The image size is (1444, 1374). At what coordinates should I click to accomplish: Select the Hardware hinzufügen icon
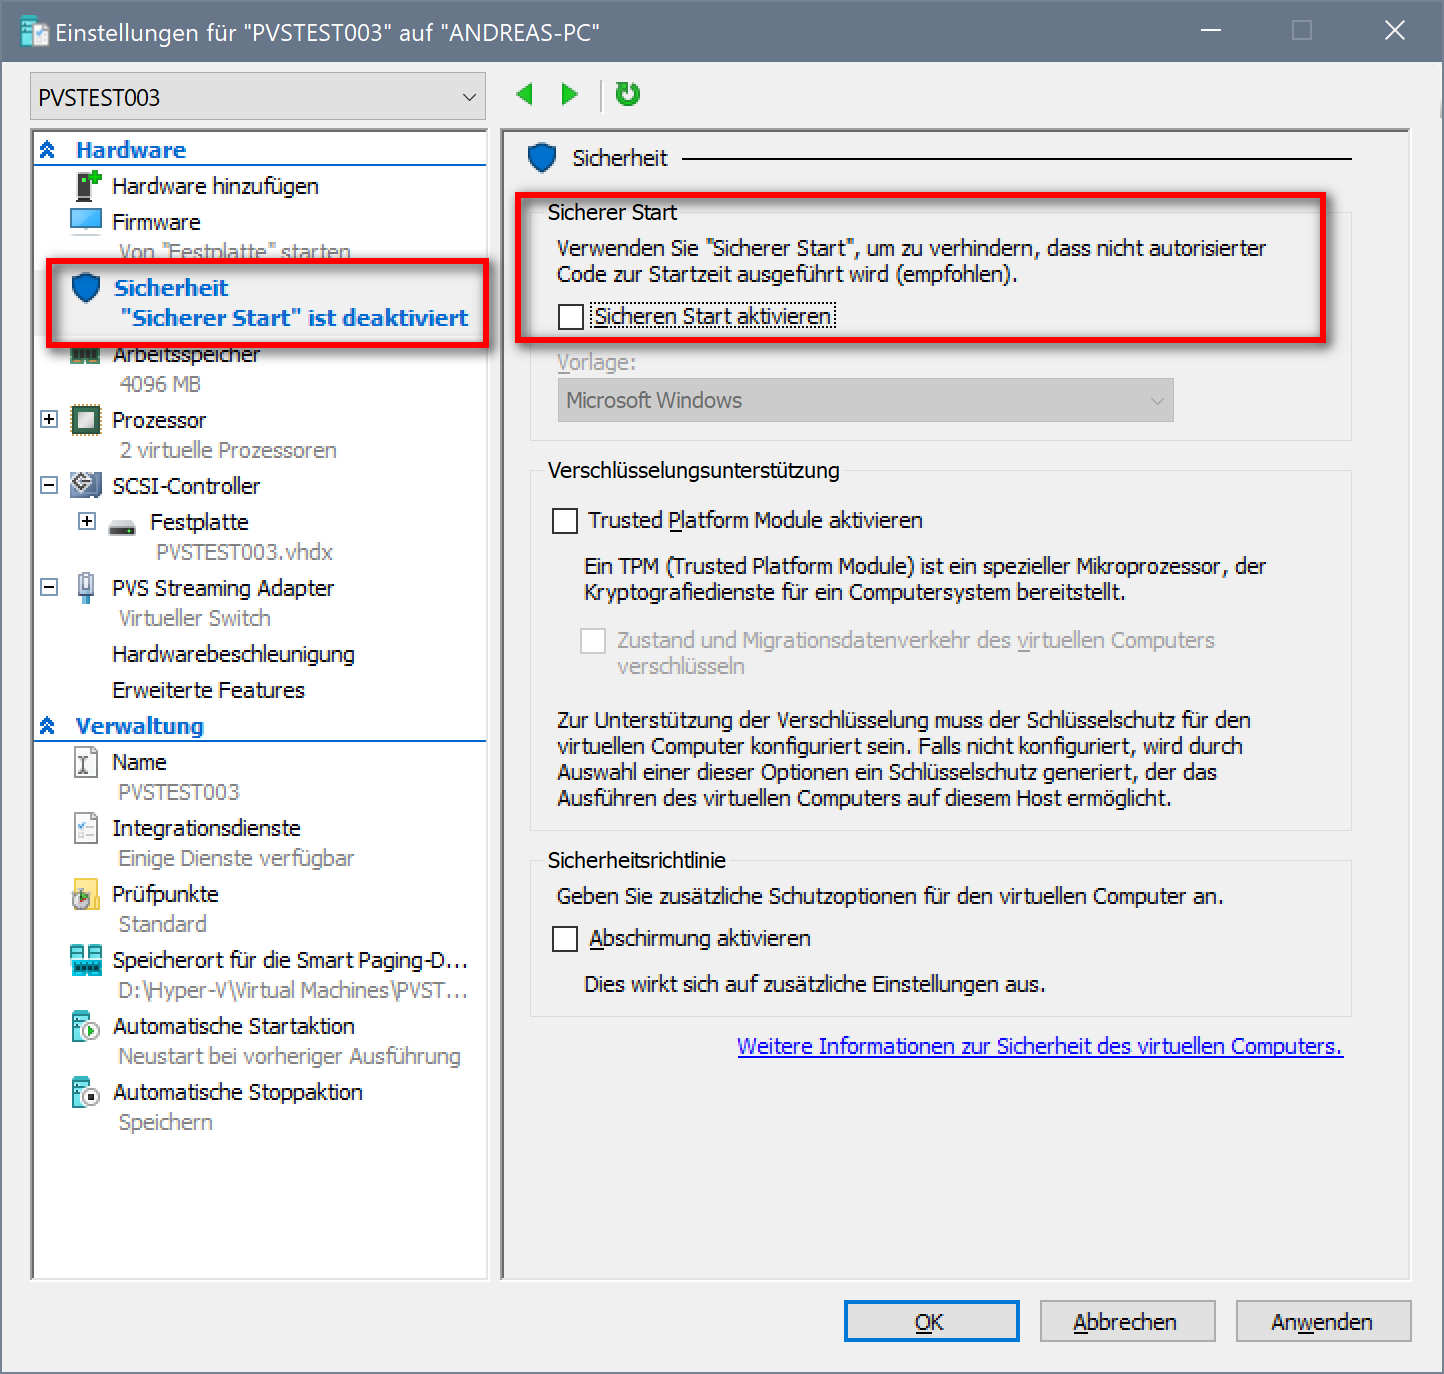[x=88, y=186]
